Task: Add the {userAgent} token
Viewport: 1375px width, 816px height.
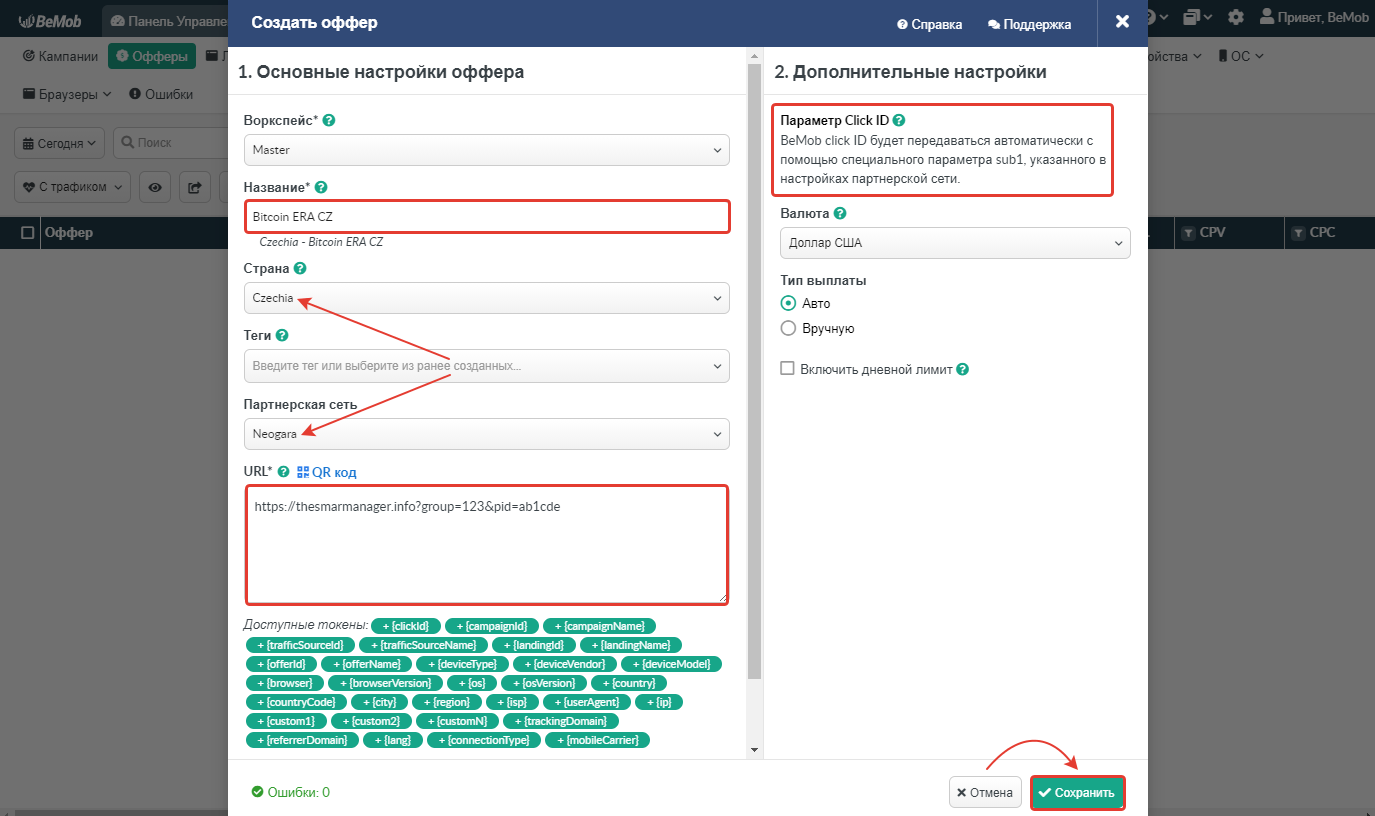Action: [586, 702]
